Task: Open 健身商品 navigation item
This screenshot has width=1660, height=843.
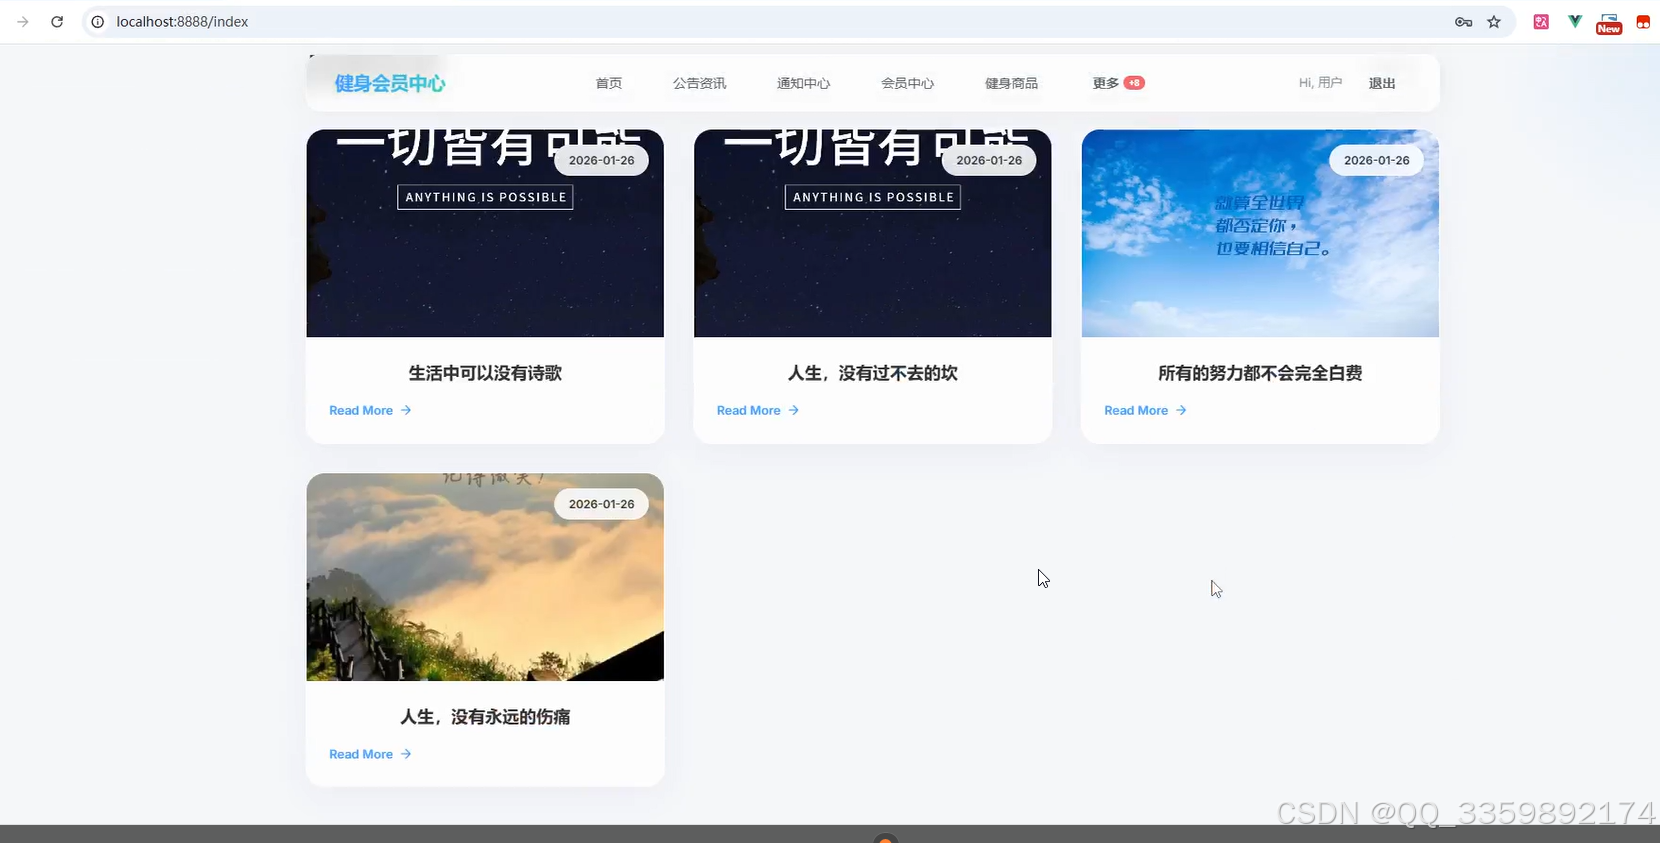Action: (x=1012, y=83)
